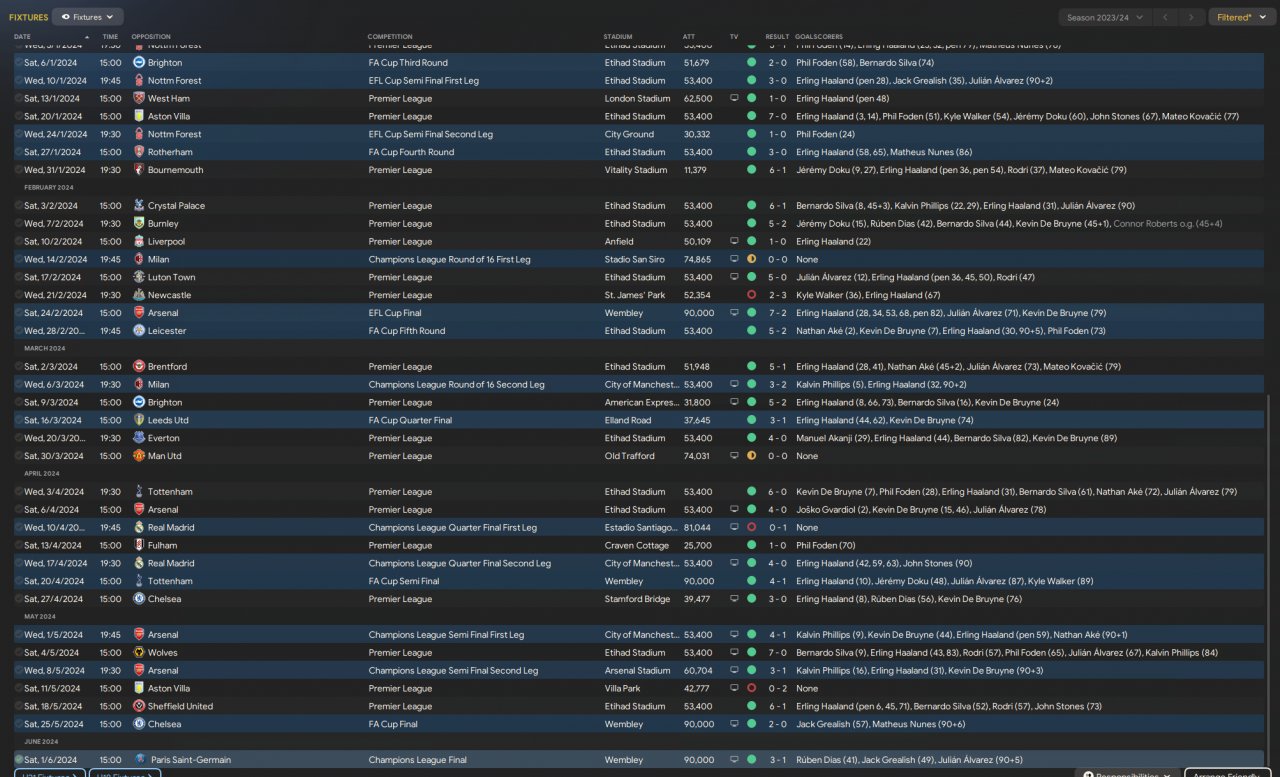Click the red loss indicator in the Newcastle row
Screen dimensions: 1280x777
[751, 295]
